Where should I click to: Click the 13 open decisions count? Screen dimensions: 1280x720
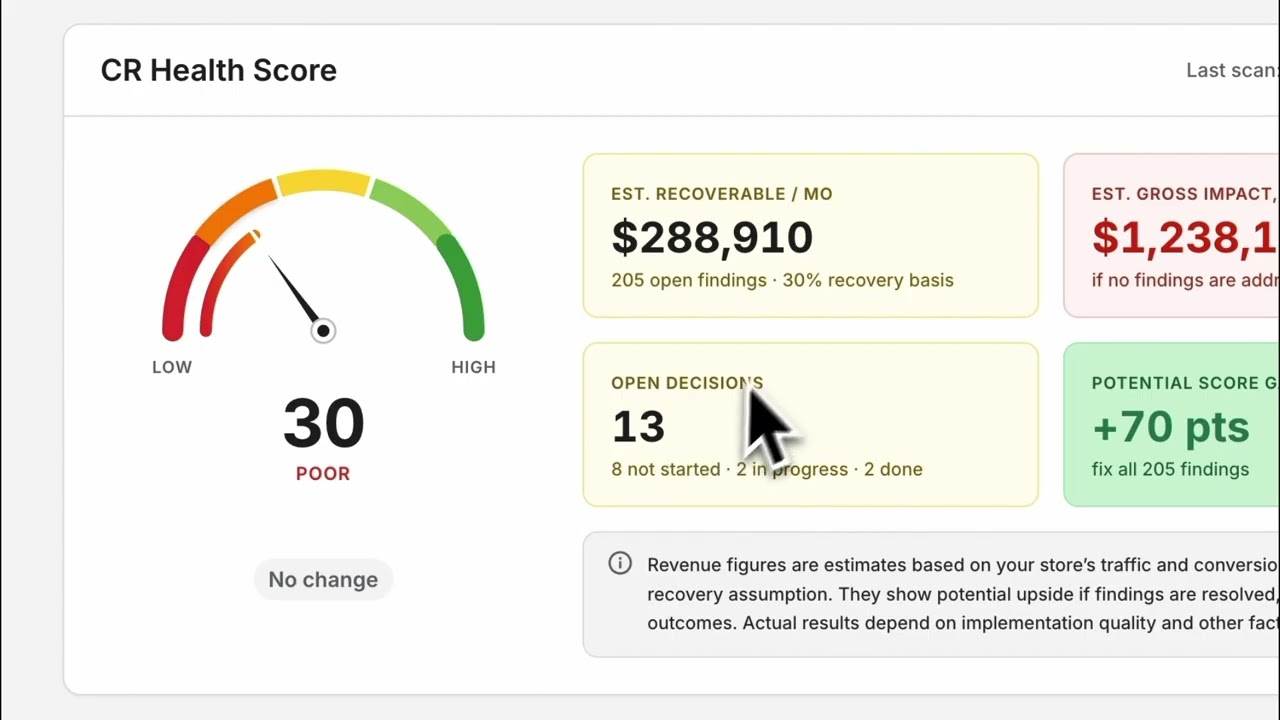tap(638, 427)
